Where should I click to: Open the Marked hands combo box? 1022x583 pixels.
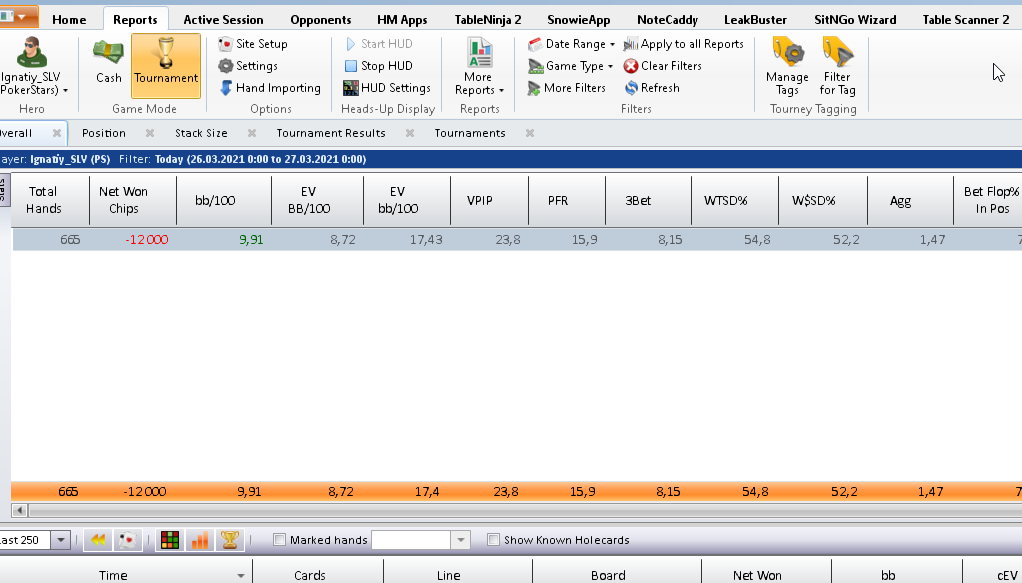(x=420, y=540)
